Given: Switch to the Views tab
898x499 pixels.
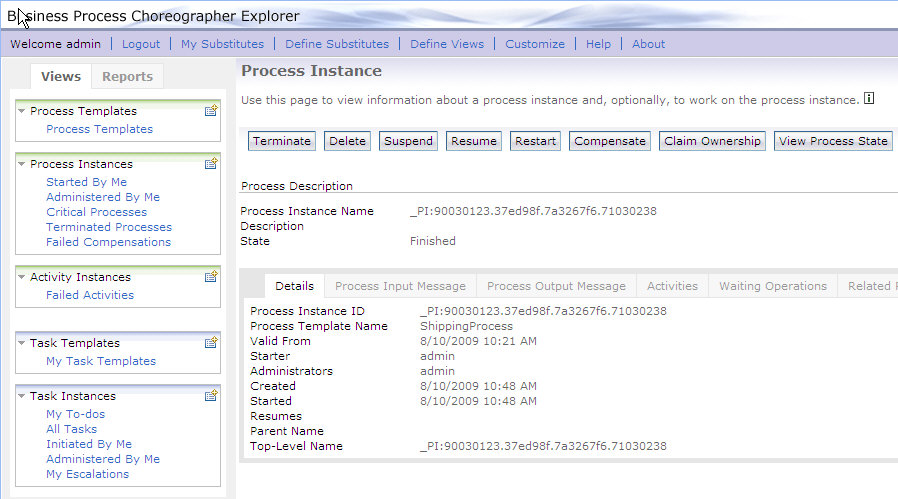Looking at the screenshot, I should point(61,76).
